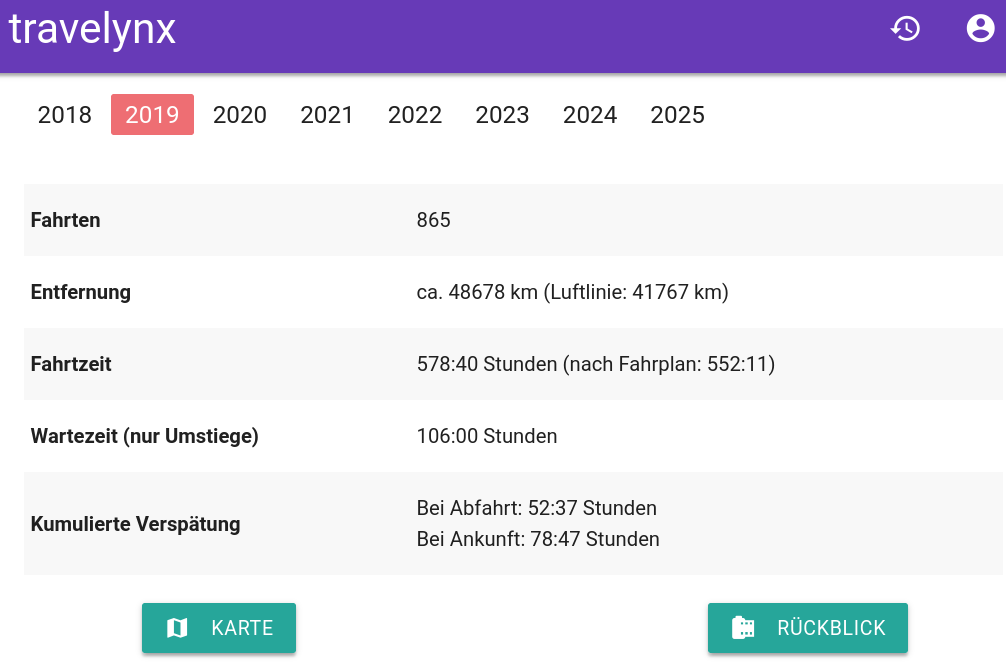Viewport: 1006px width, 666px height.
Task: Click the Fahrten count value 865
Action: [434, 220]
